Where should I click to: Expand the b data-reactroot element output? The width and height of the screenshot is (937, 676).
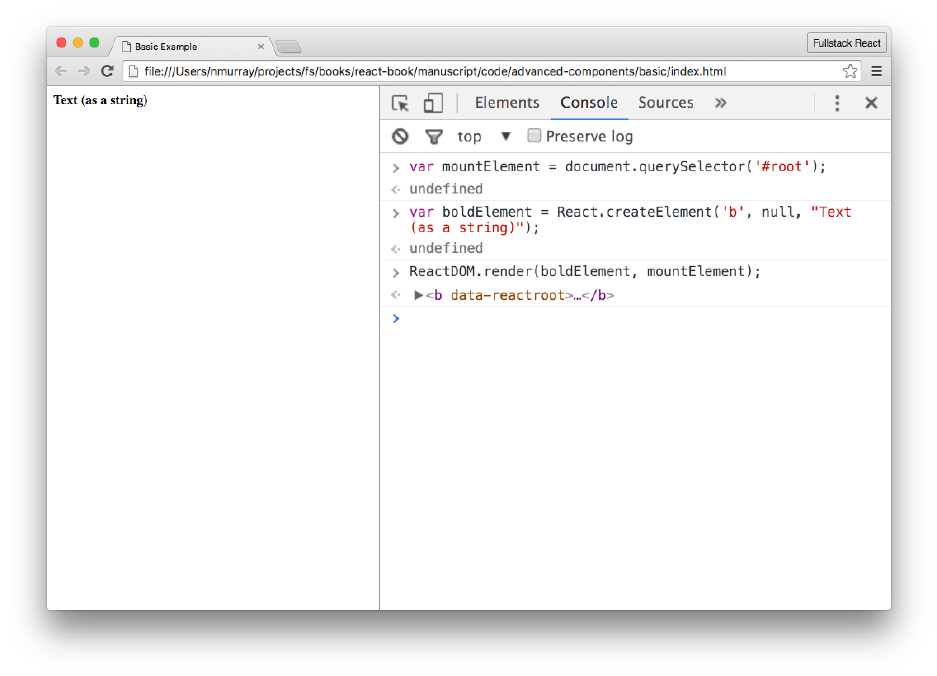click(x=419, y=295)
